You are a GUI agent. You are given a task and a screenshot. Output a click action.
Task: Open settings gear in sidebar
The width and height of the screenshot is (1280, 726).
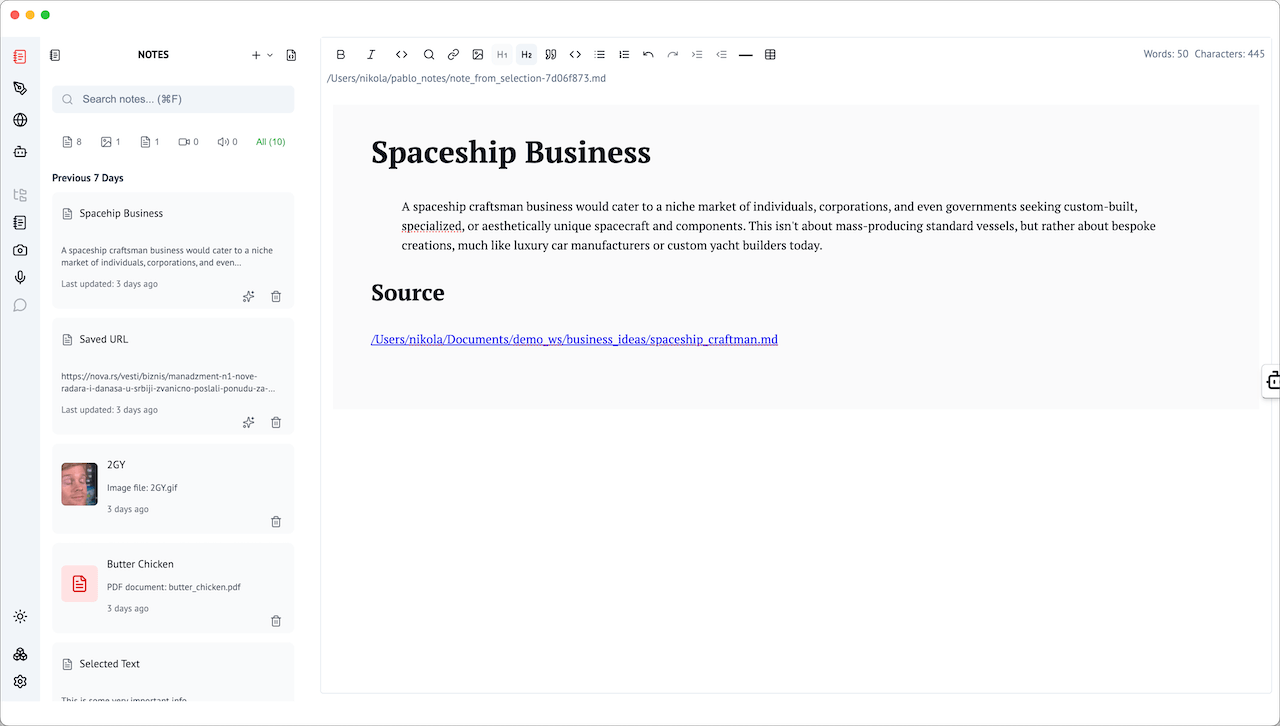(20, 682)
